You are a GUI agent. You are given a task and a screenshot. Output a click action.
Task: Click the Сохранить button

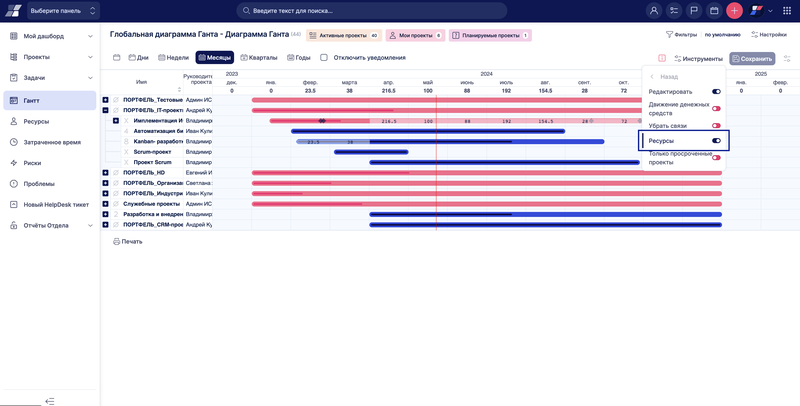752,59
